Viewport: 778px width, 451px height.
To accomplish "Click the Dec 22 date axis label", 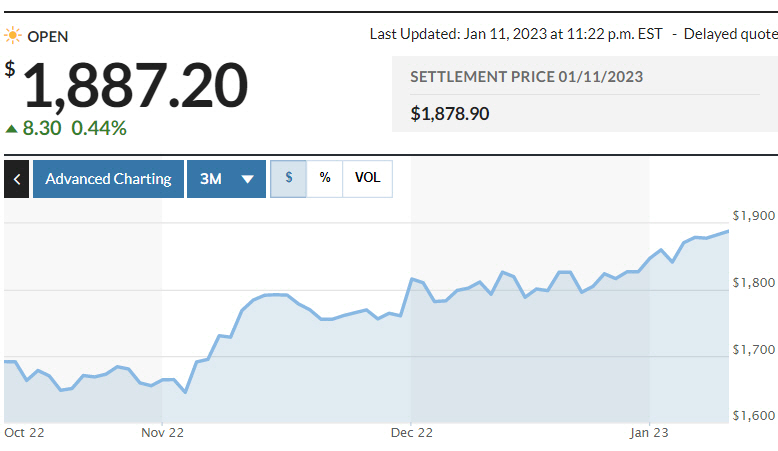I will coord(411,433).
